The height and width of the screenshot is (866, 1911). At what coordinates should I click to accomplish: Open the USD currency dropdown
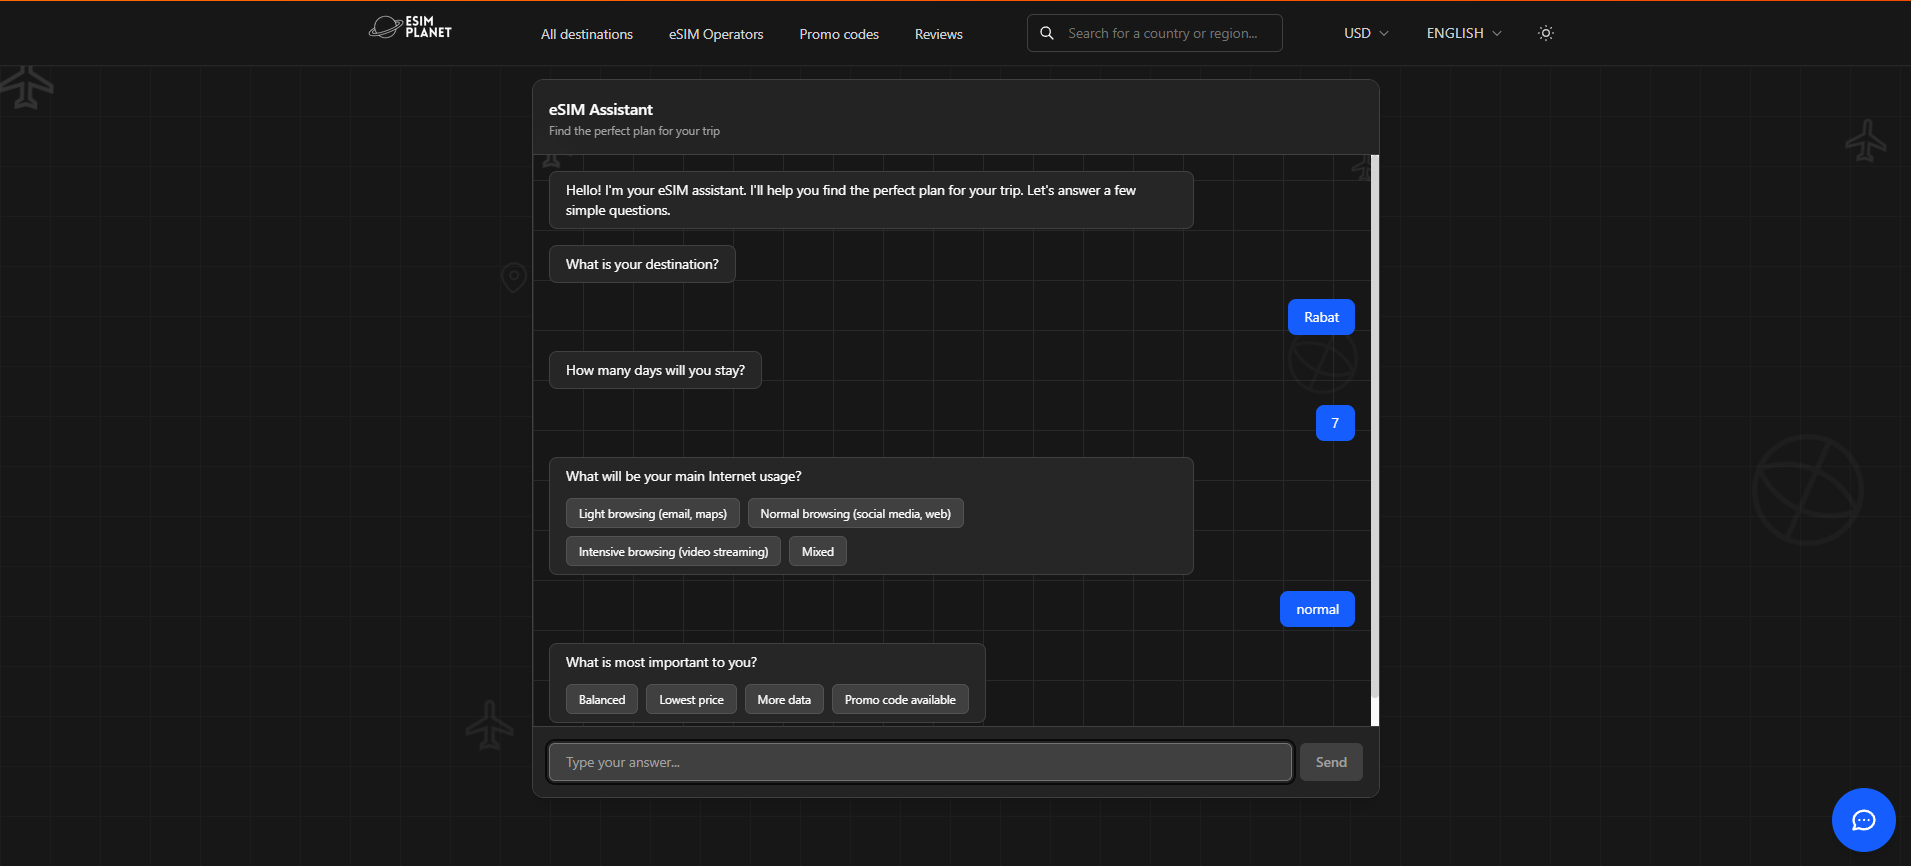point(1366,33)
